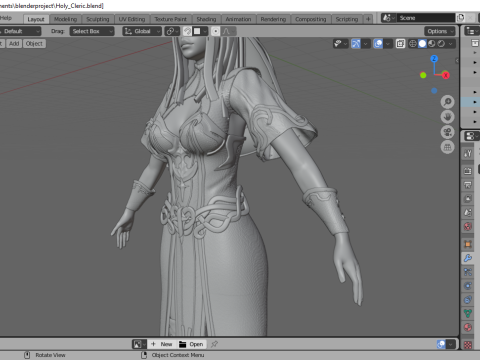
Task: Open the Object Constraints tab
Action: [468, 300]
